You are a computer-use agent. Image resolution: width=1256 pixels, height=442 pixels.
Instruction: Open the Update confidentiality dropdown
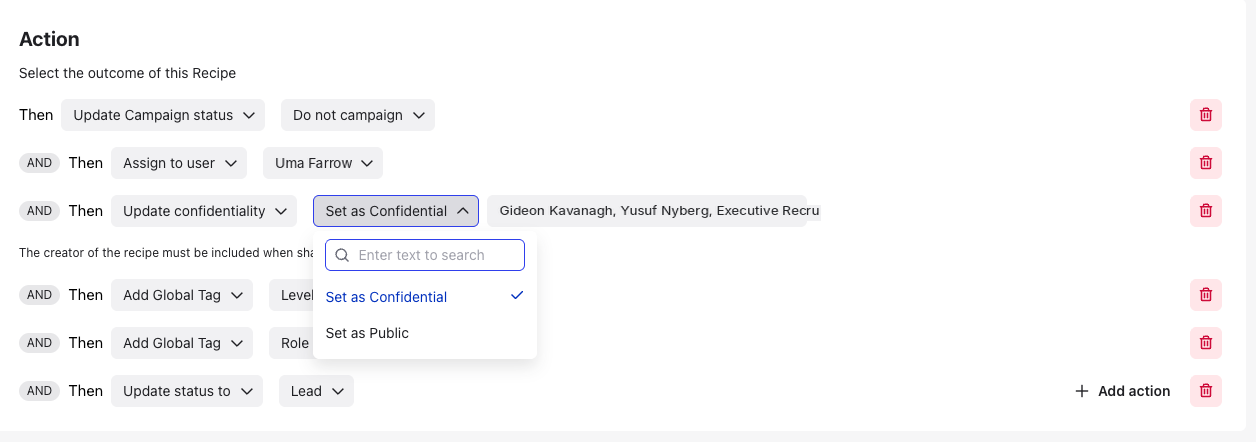coord(204,211)
